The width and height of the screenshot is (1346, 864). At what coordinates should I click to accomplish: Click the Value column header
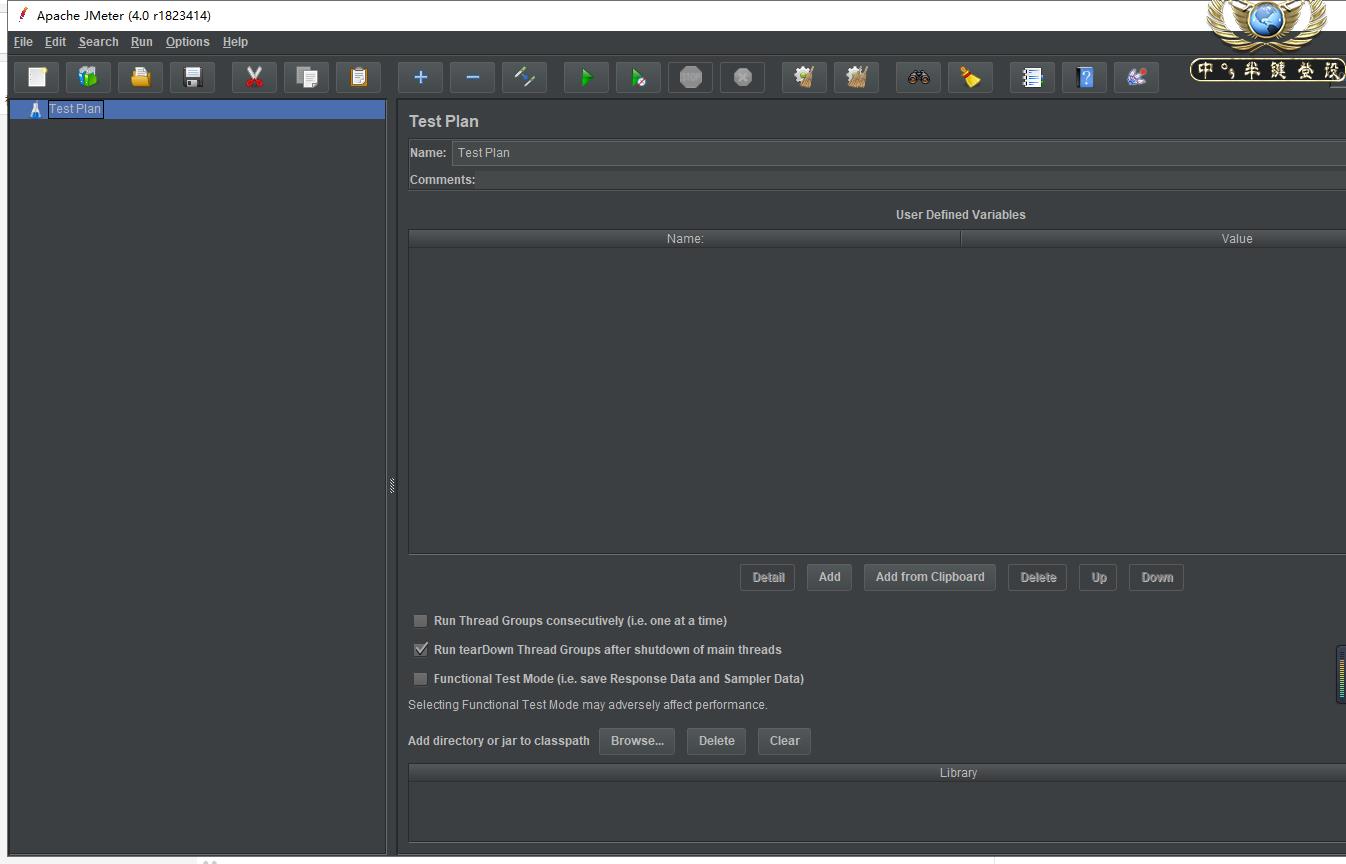[1154, 239]
